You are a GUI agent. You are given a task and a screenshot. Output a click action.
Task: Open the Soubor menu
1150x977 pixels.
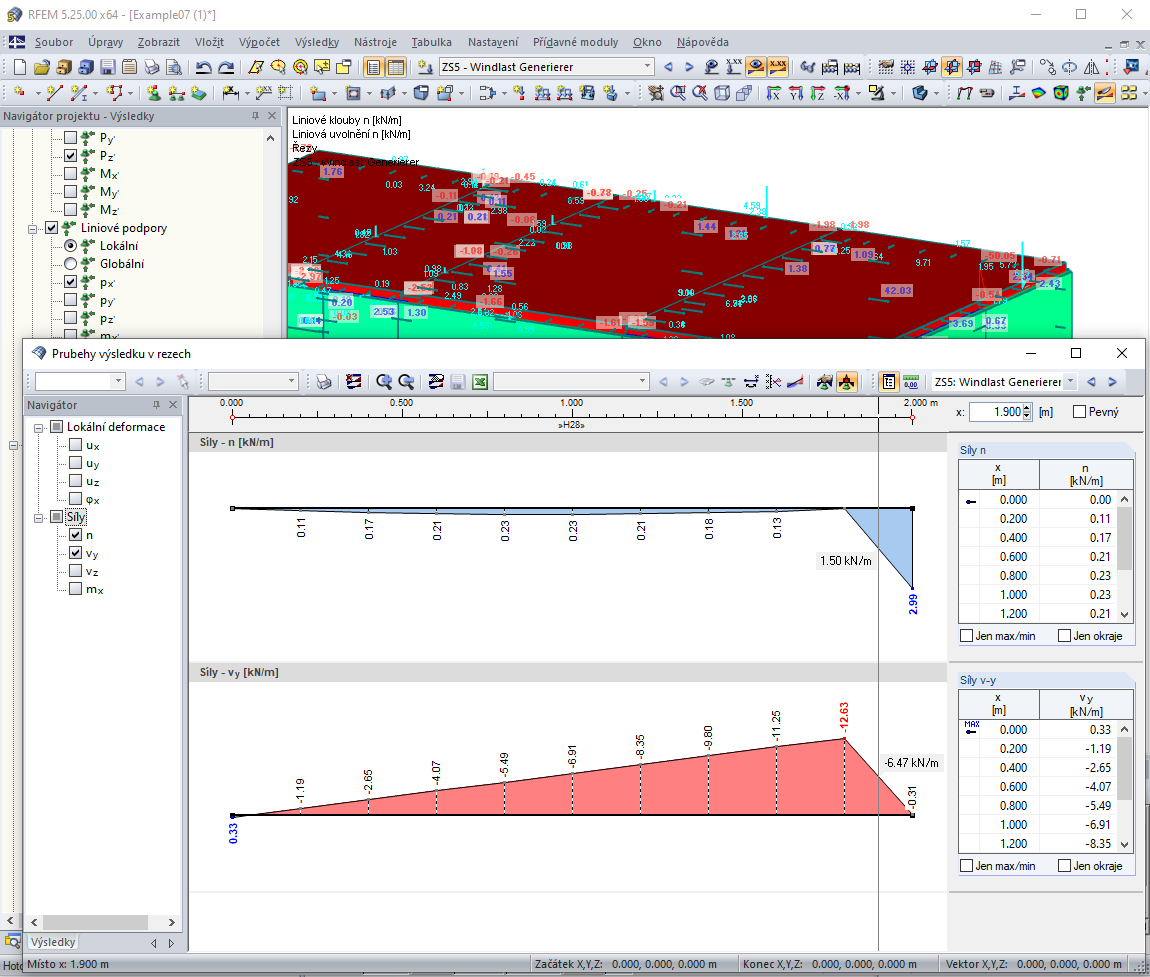coord(54,43)
